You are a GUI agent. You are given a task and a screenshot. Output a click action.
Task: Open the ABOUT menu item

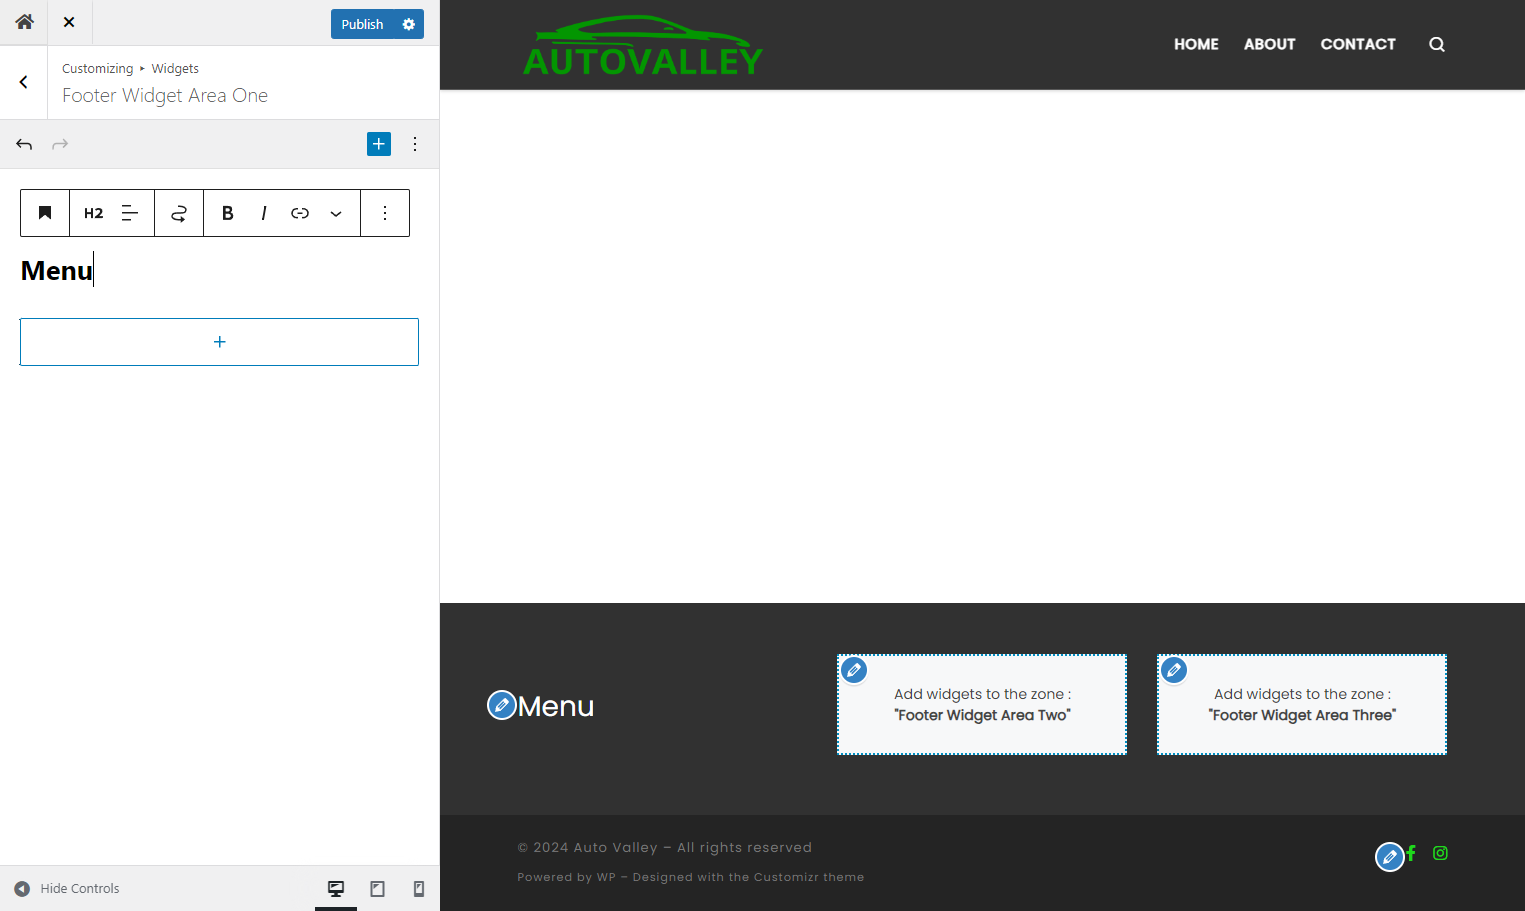pos(1269,44)
